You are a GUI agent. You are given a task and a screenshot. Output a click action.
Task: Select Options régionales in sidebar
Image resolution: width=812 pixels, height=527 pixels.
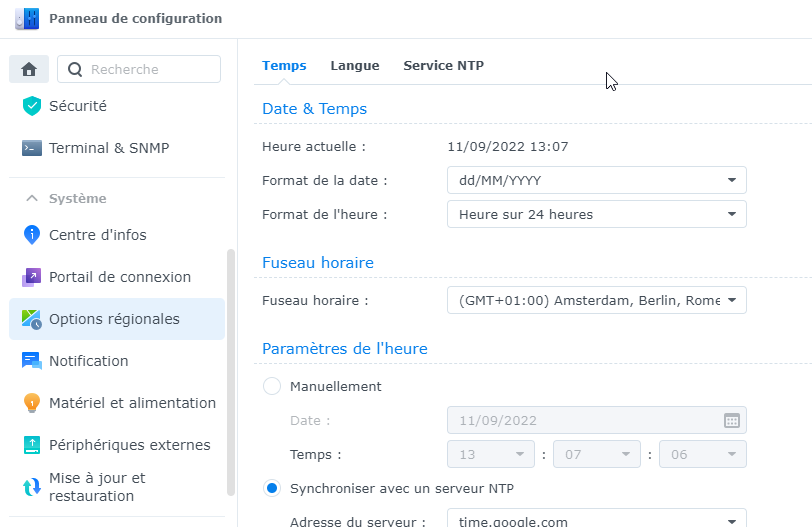point(117,319)
